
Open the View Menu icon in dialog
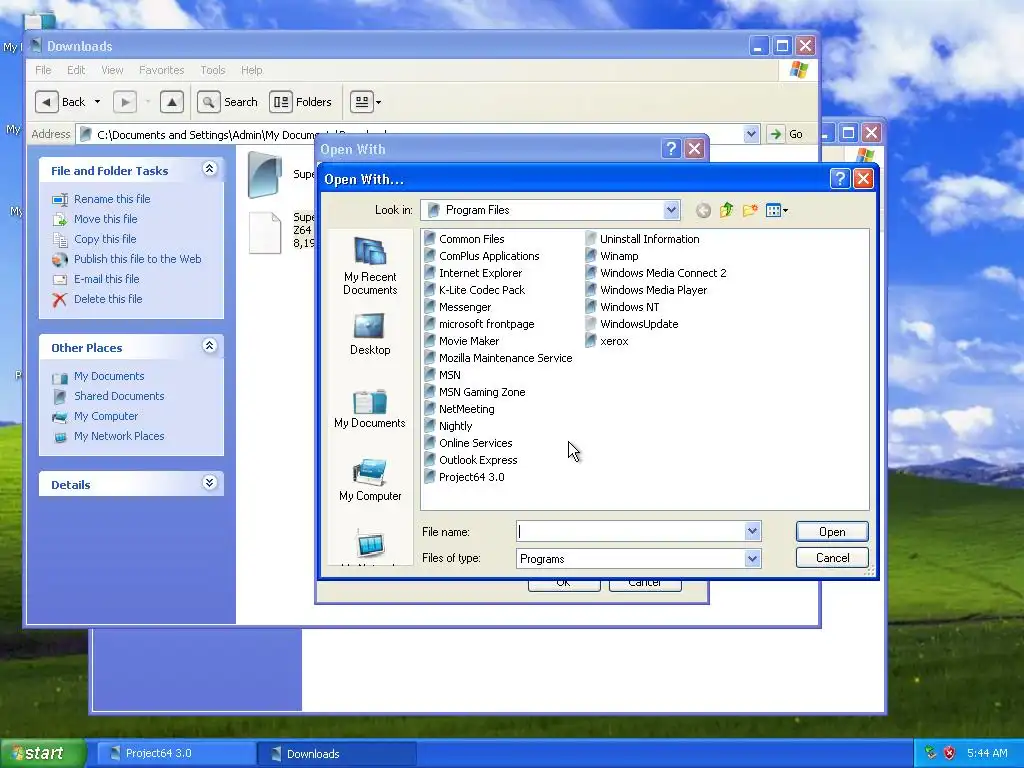coord(776,210)
